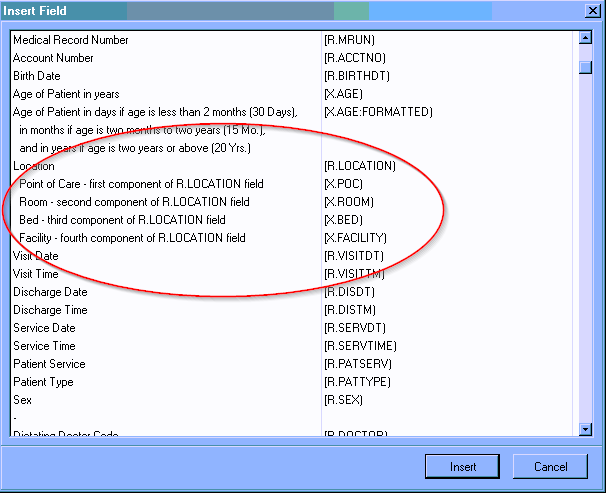Select the Visit Date field
606x493 pixels.
tap(36, 256)
